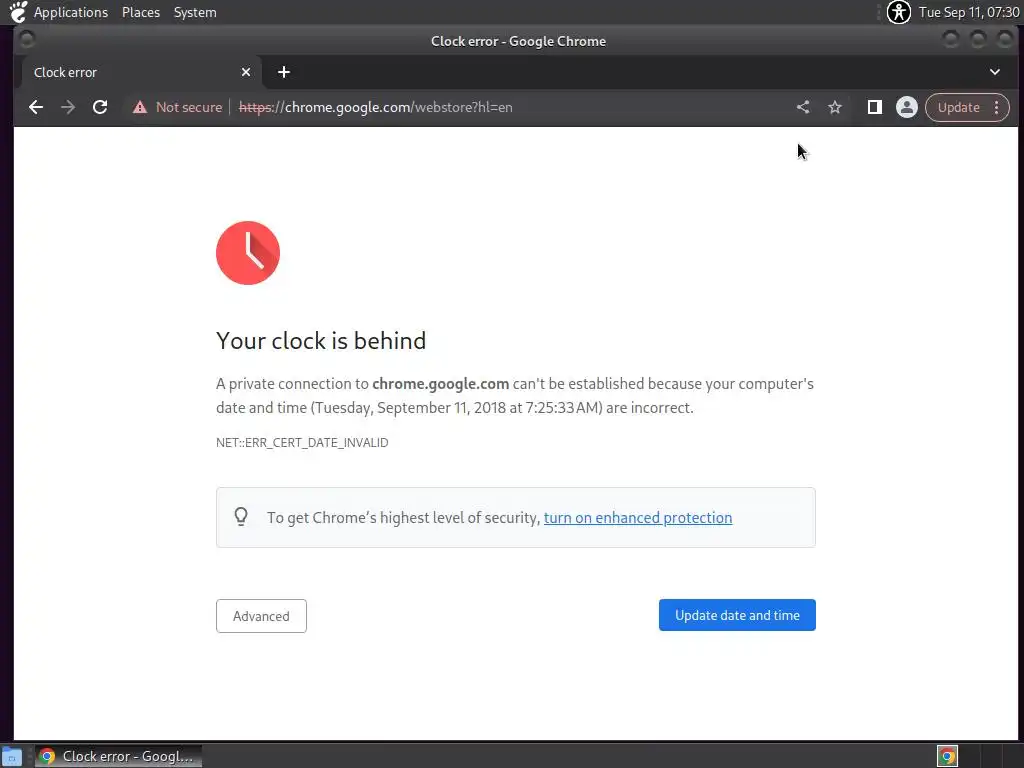Open the Applications menu
Viewport: 1024px width, 768px height.
(71, 12)
